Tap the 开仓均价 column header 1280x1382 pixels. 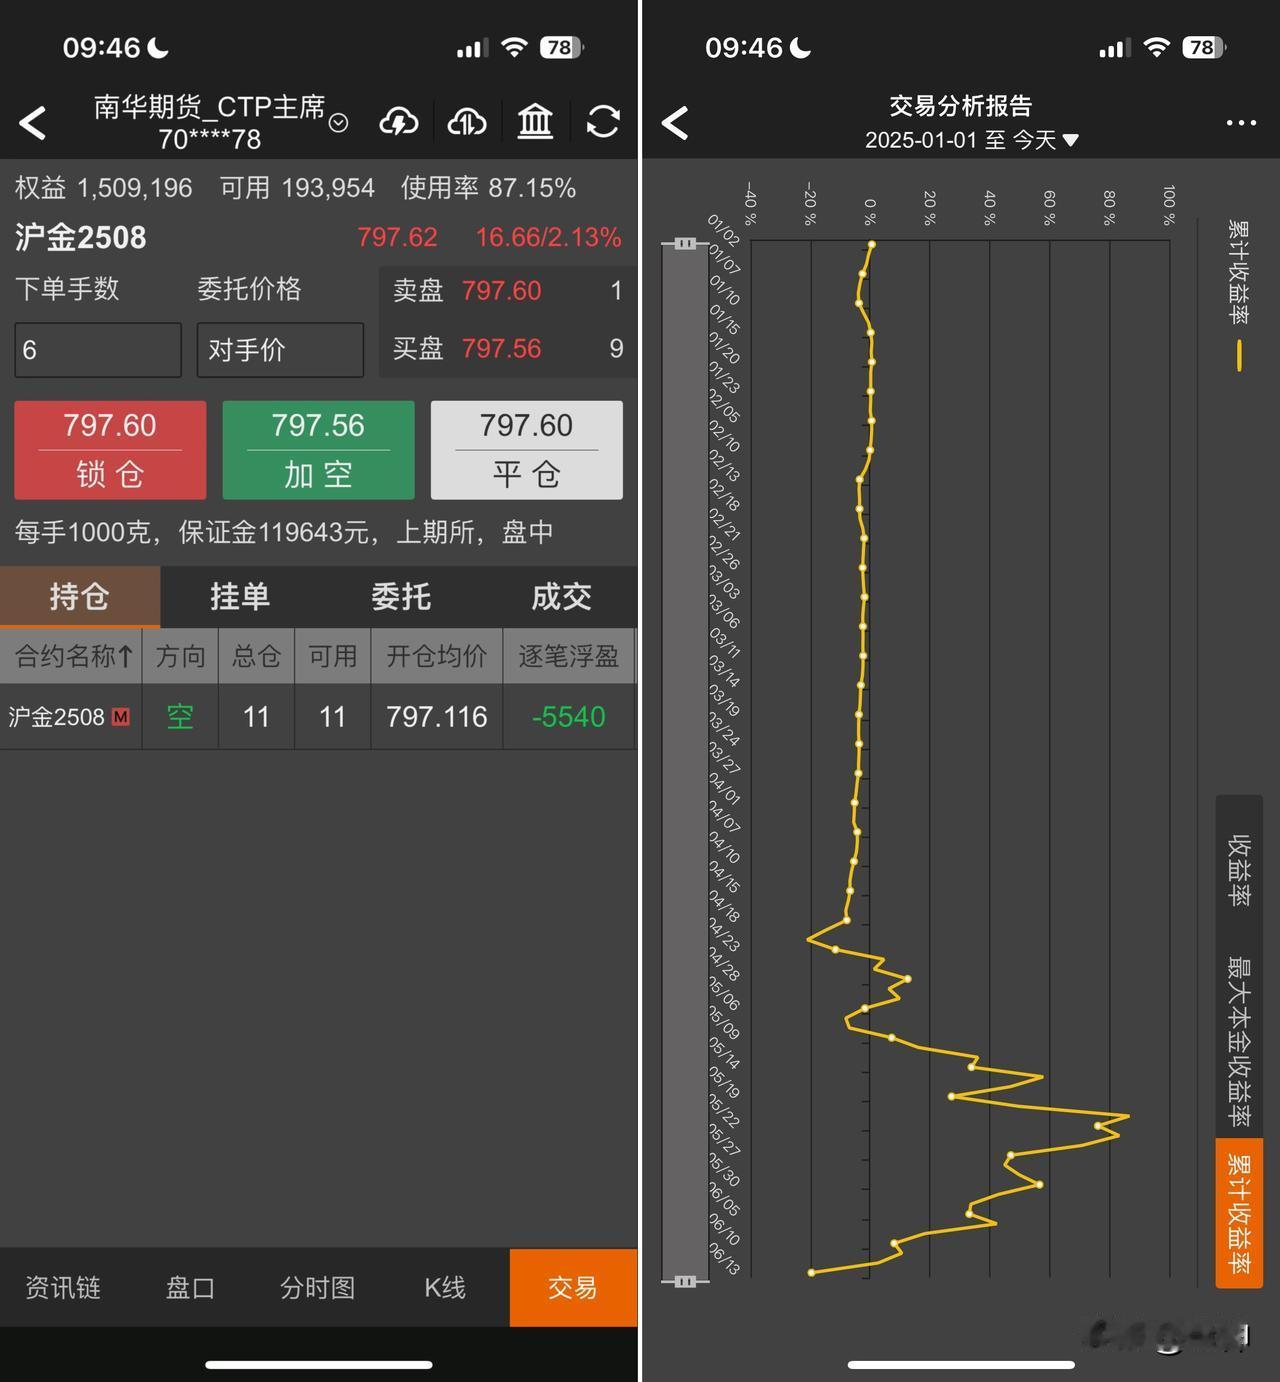tap(436, 656)
